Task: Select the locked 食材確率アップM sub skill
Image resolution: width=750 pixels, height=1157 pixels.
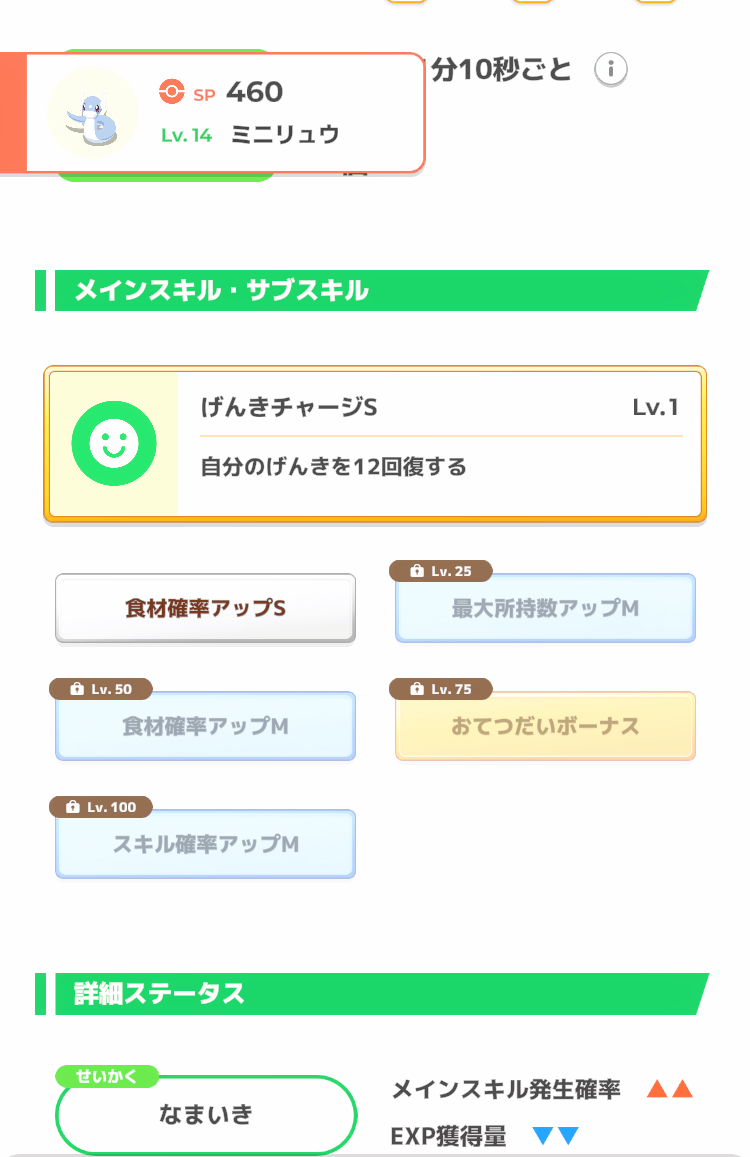Action: click(205, 726)
